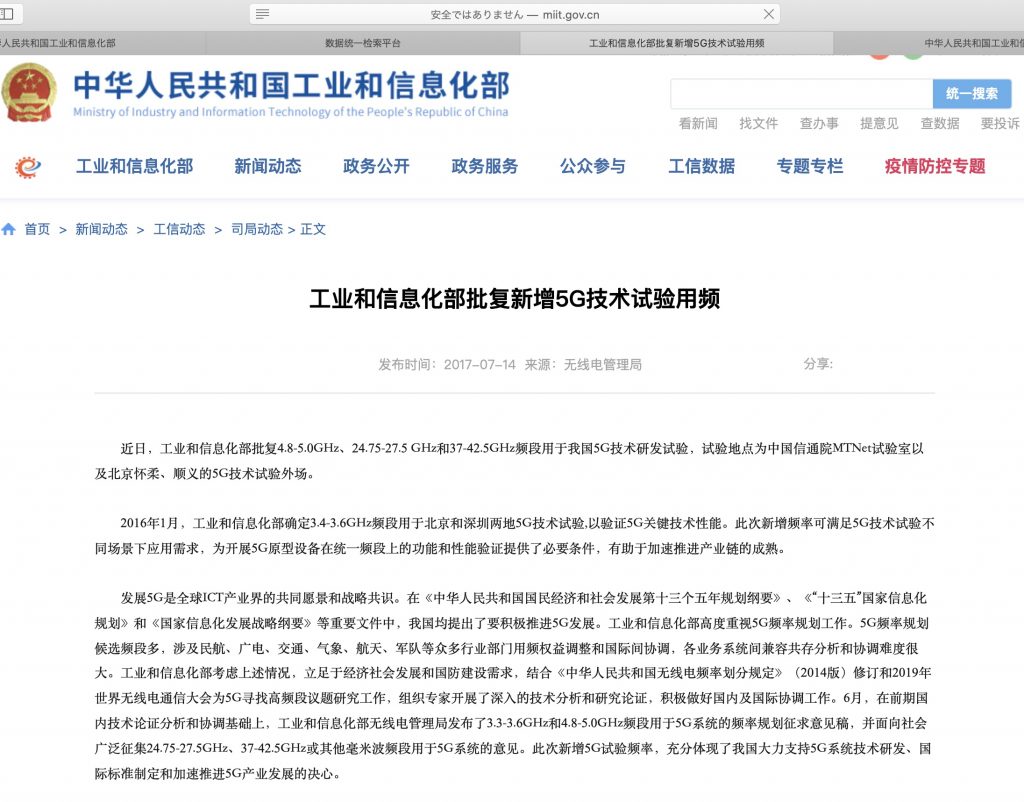
Task: Open the 看新闻 quick link
Action: (x=698, y=123)
